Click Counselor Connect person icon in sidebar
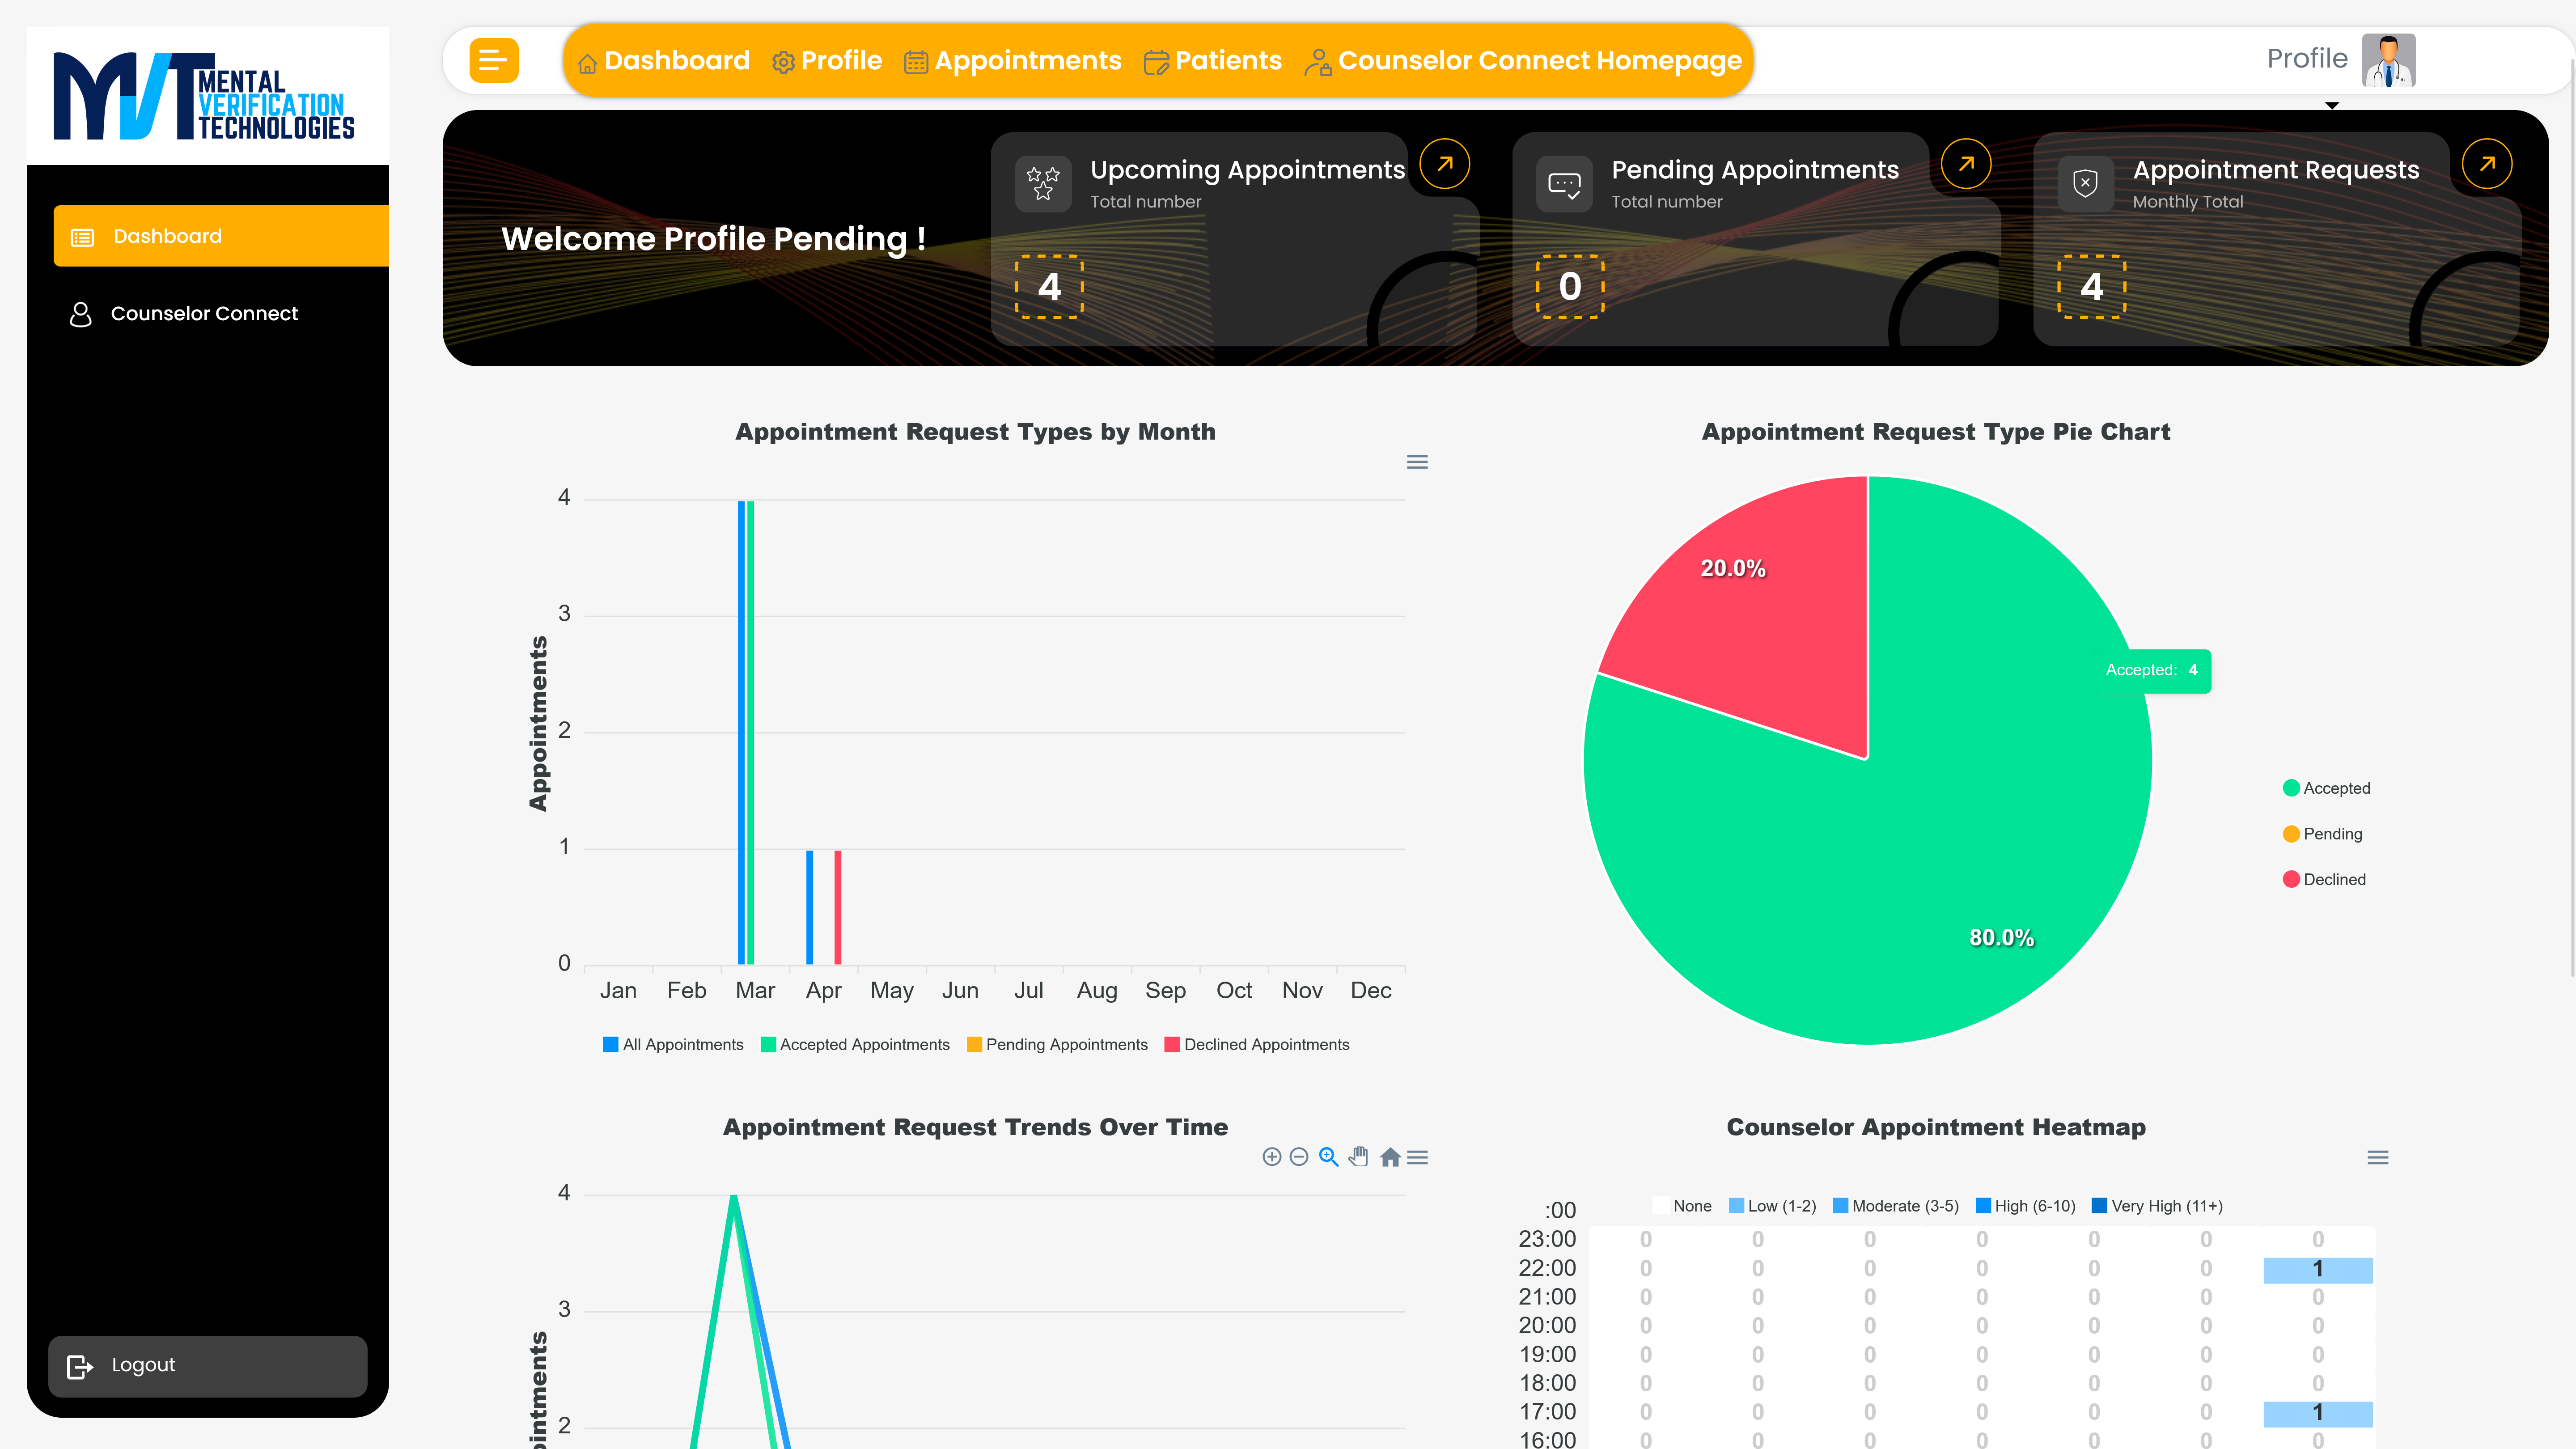 pyautogui.click(x=81, y=314)
